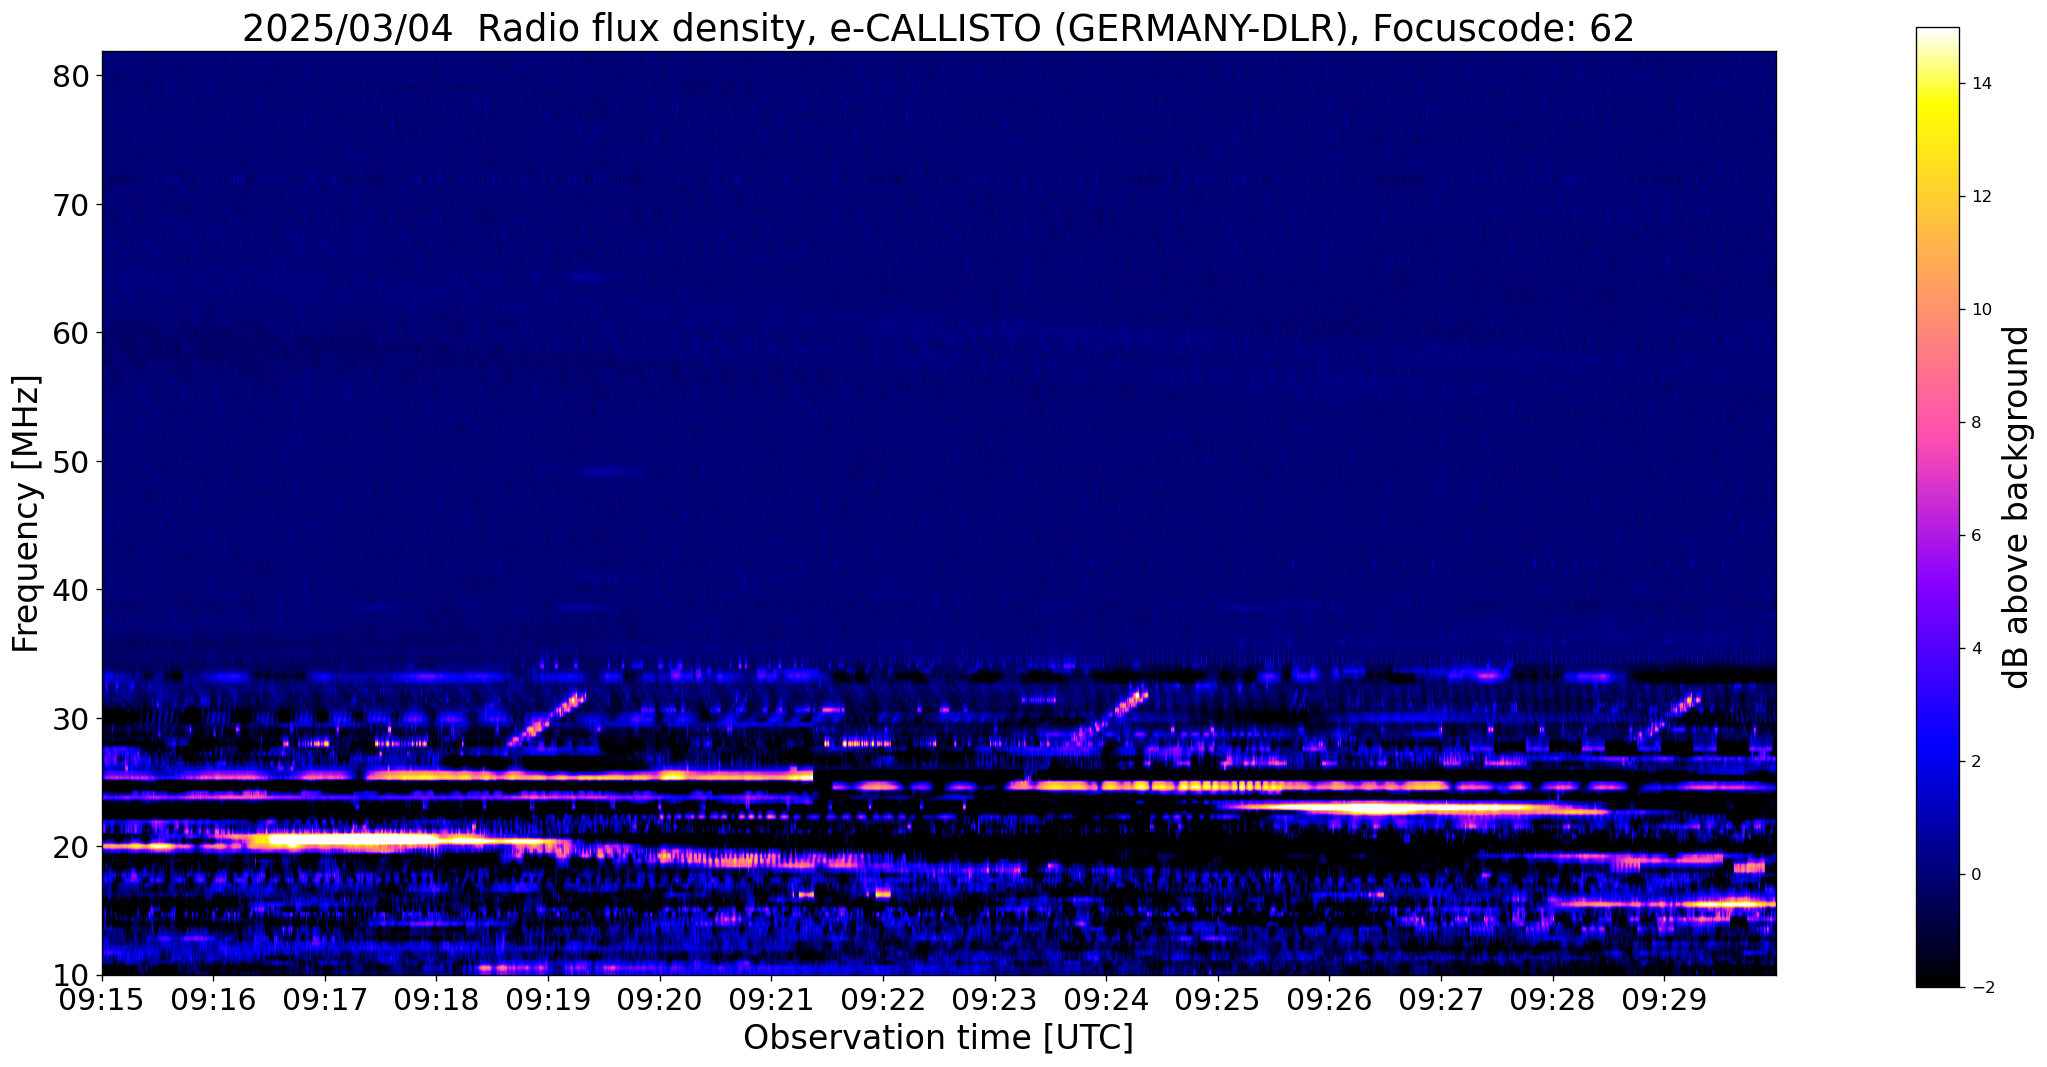Click the 60 MHz frequency tick label

70,333
